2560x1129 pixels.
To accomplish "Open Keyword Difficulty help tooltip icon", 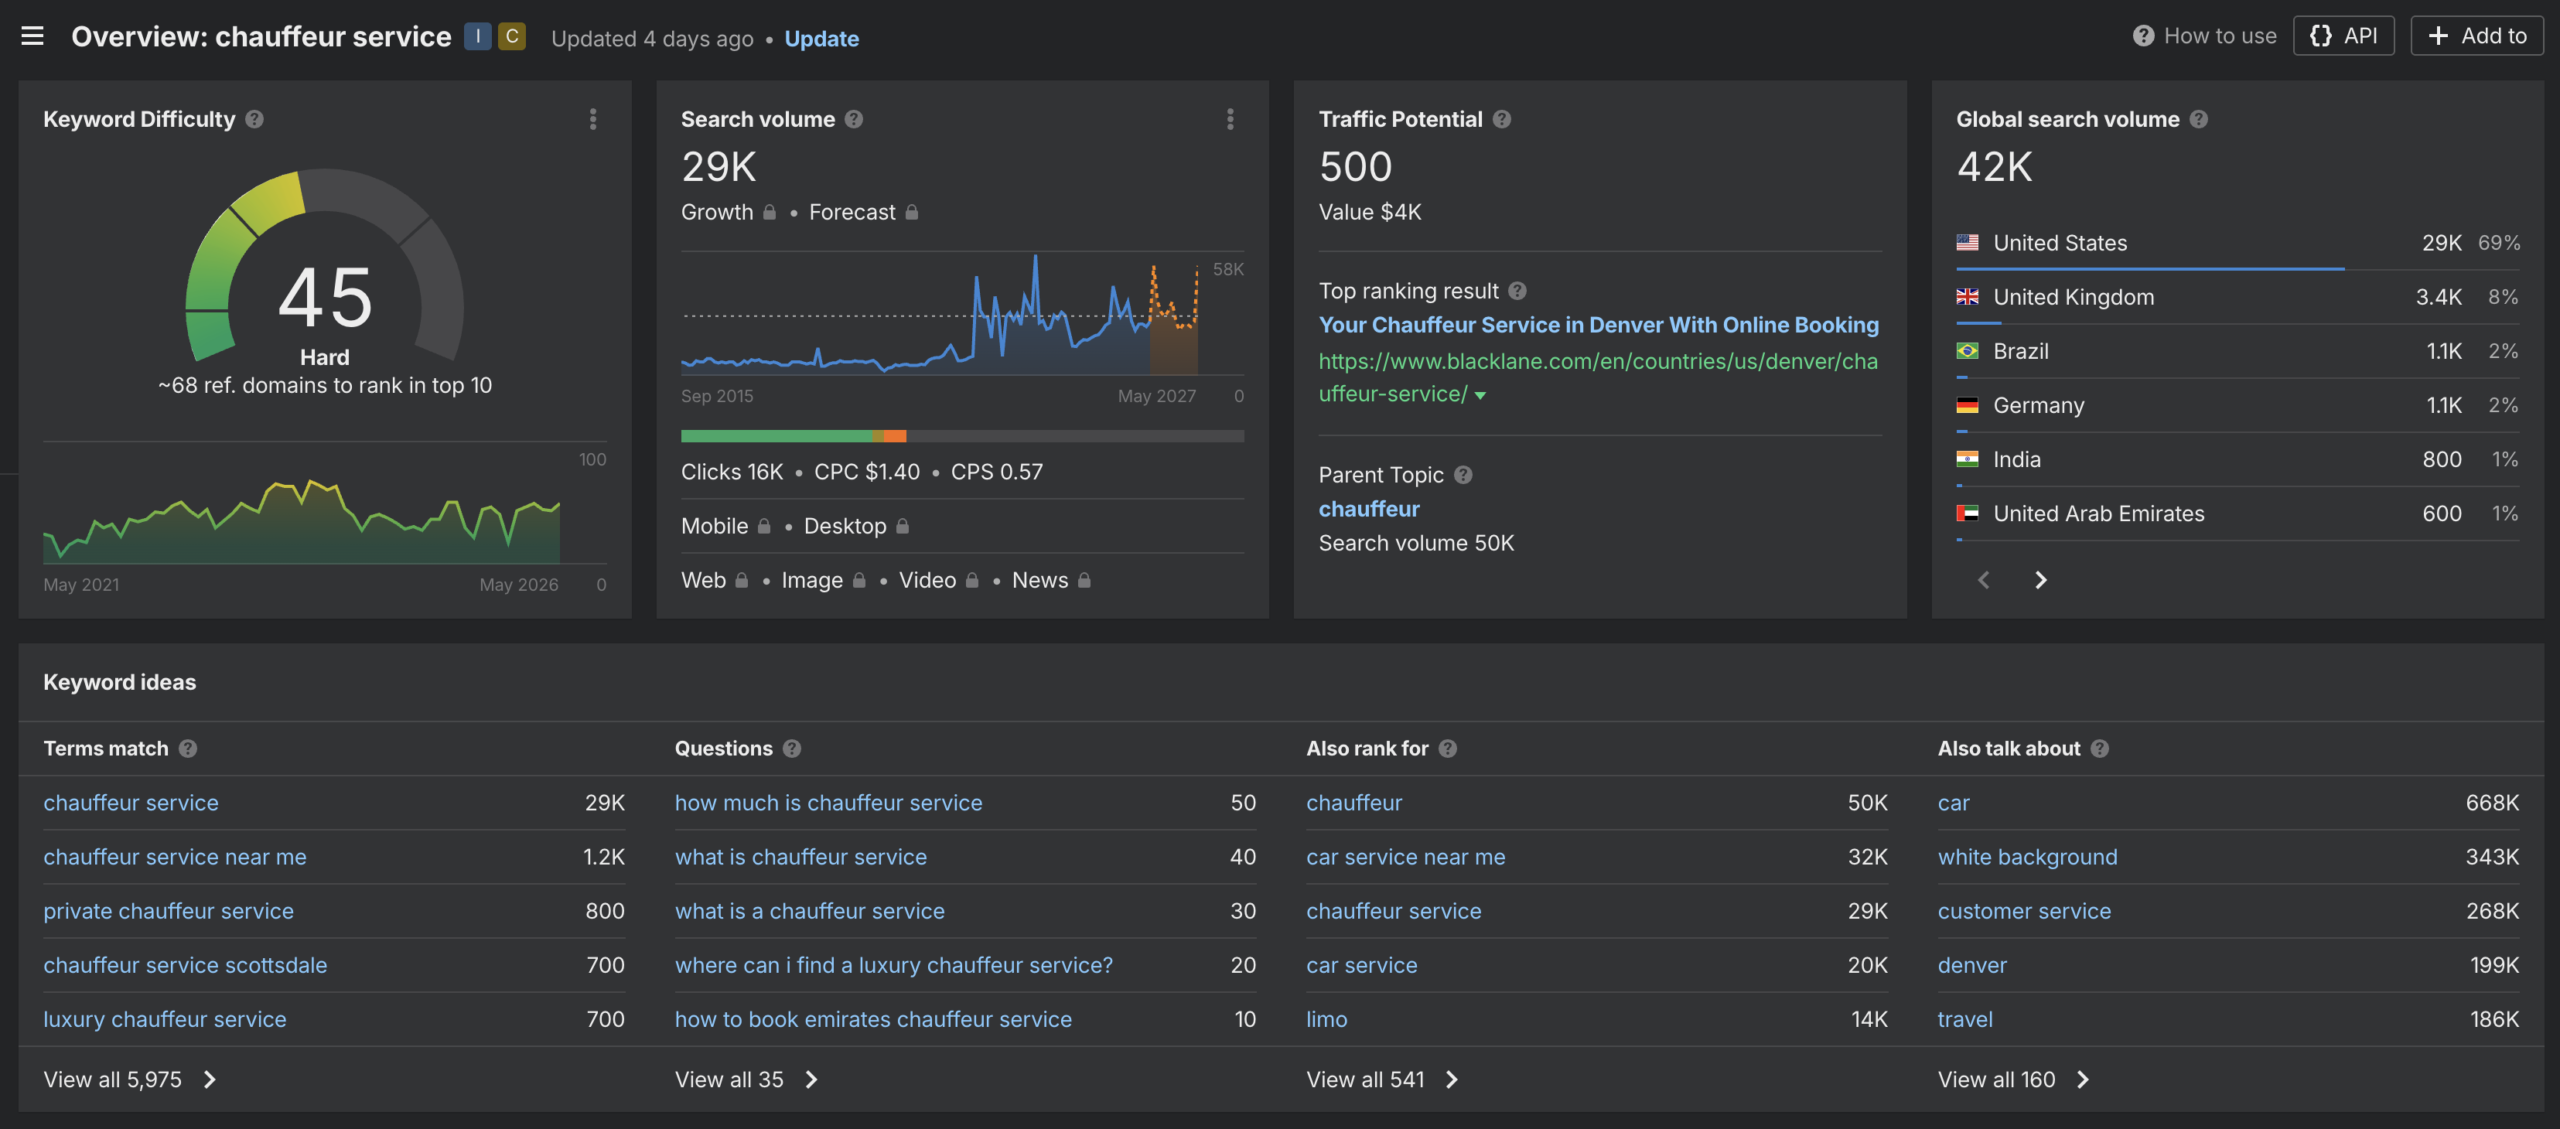I will [255, 119].
